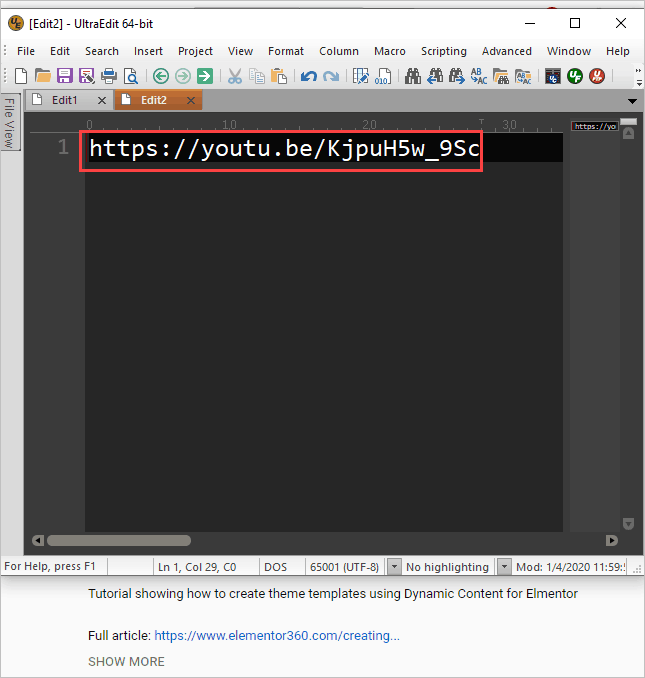The width and height of the screenshot is (645, 678).
Task: Open the Advanced menu
Action: tap(507, 51)
